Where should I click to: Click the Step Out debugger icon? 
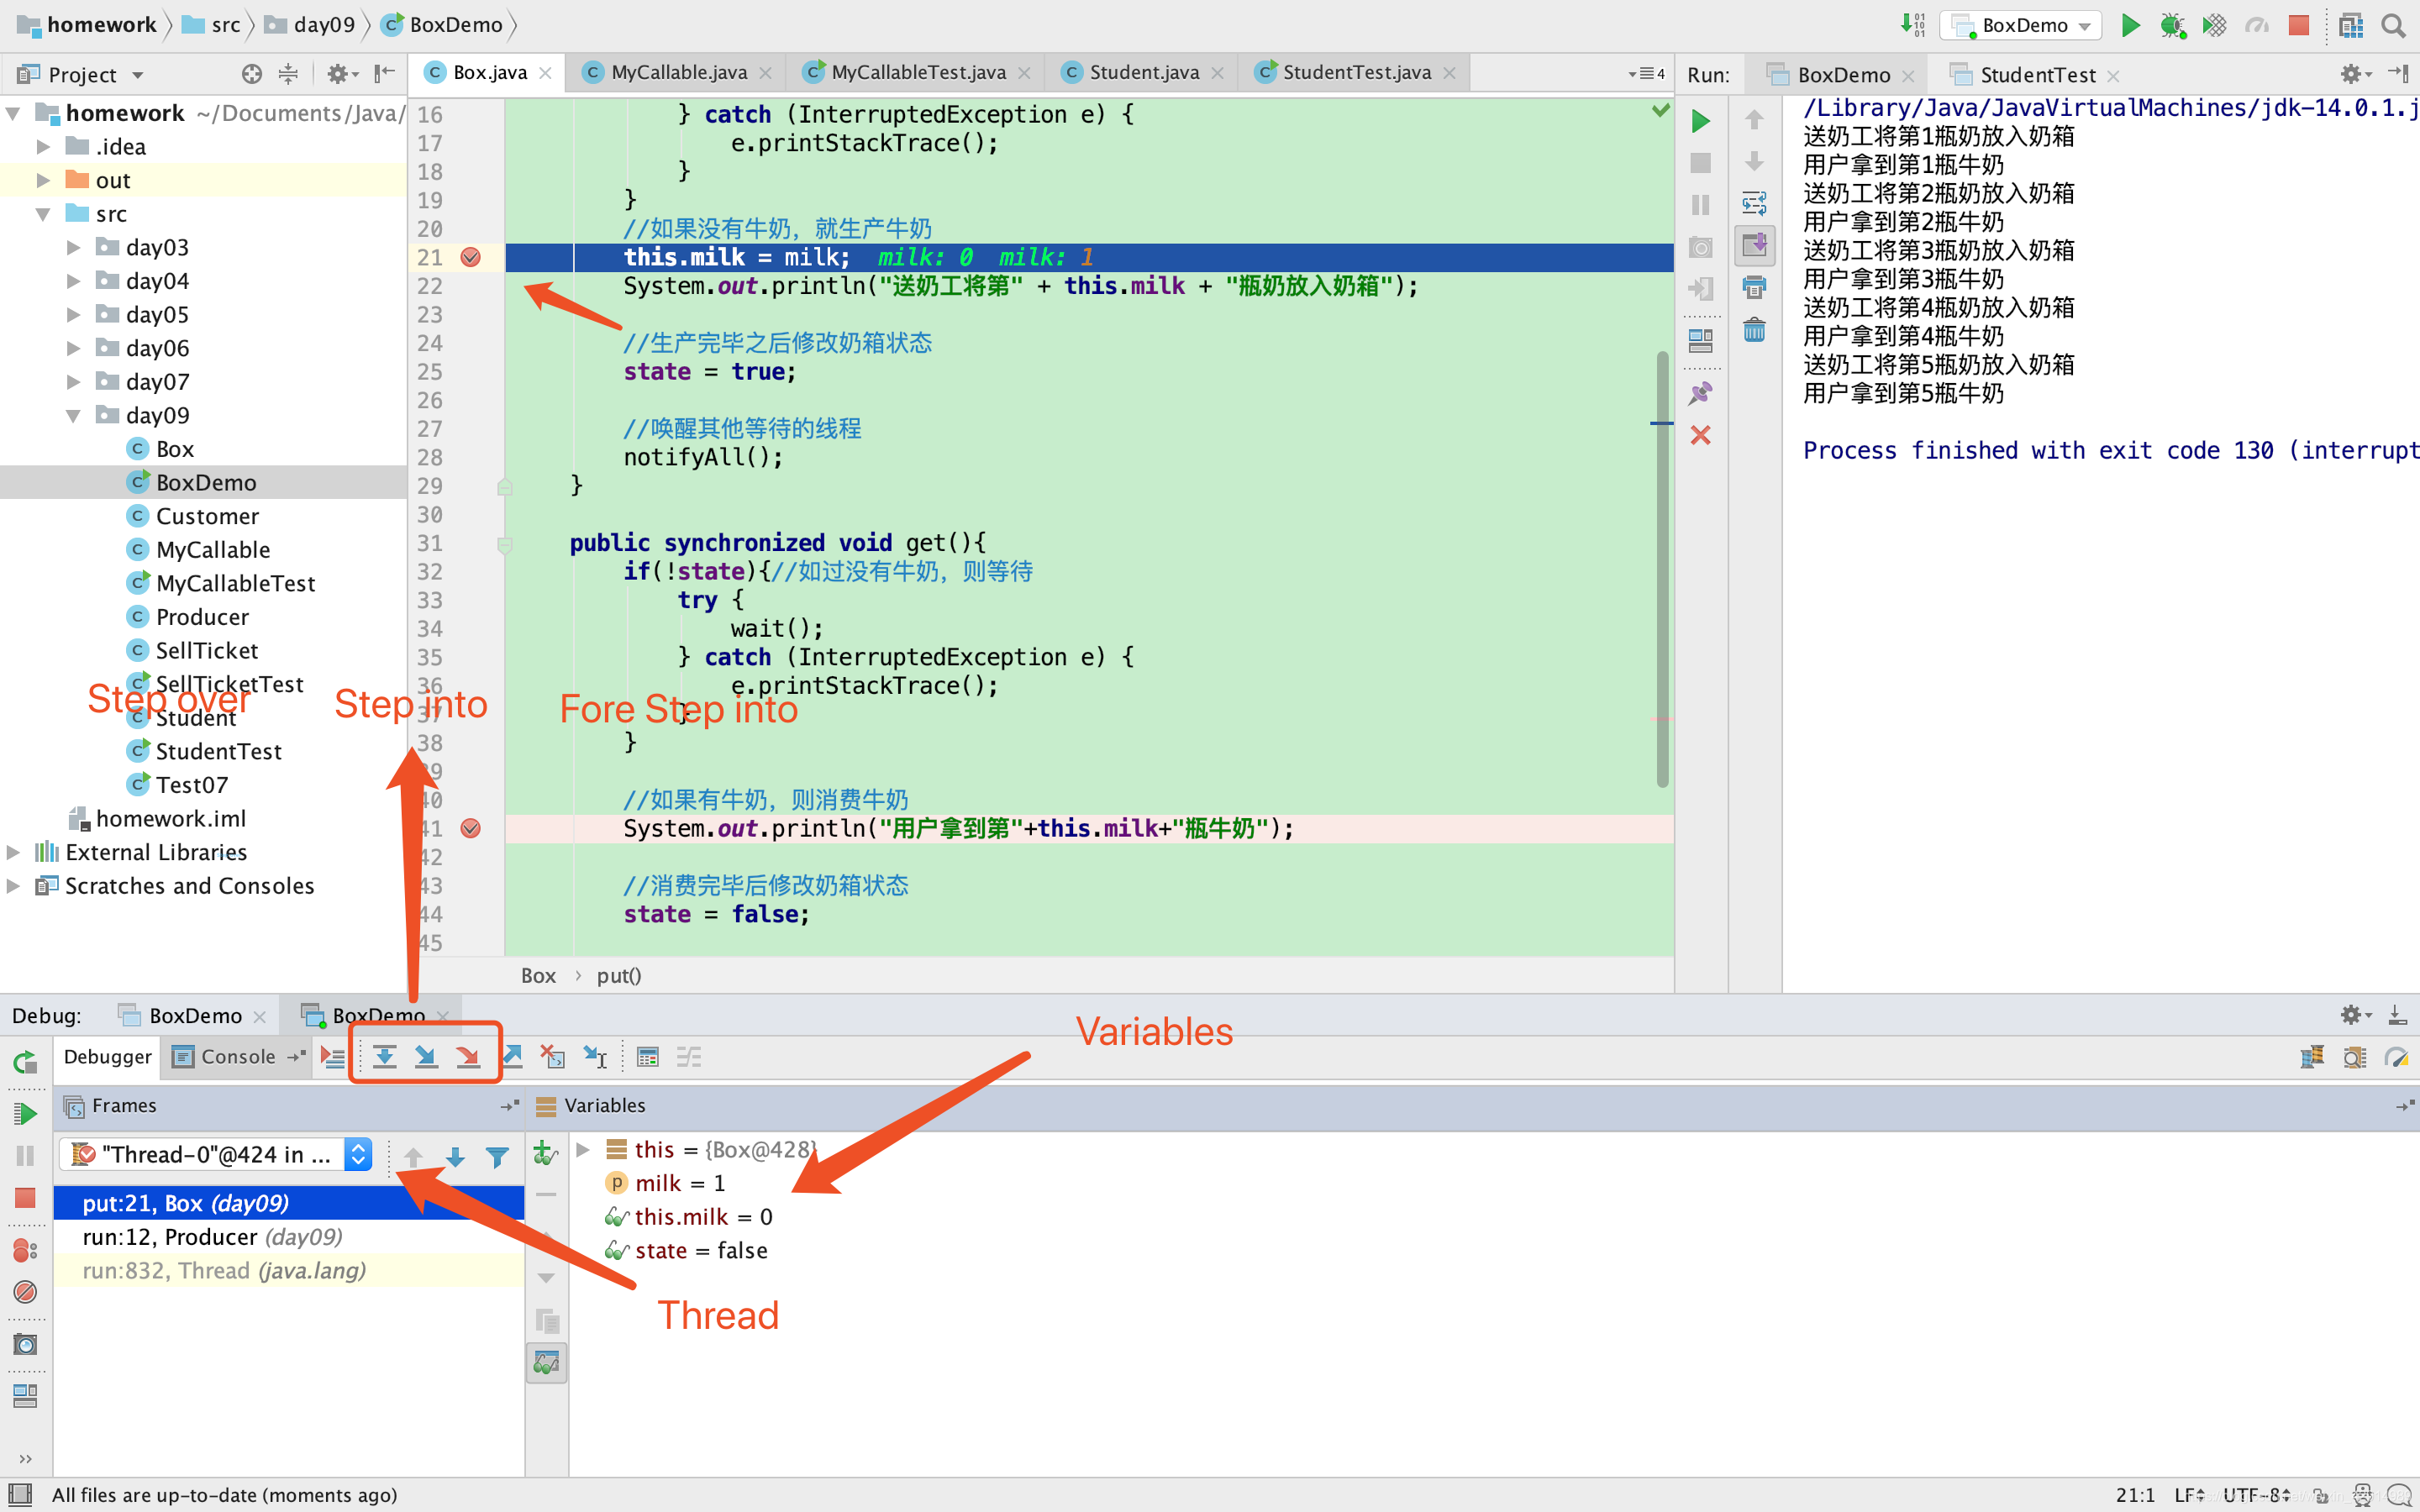click(x=512, y=1056)
